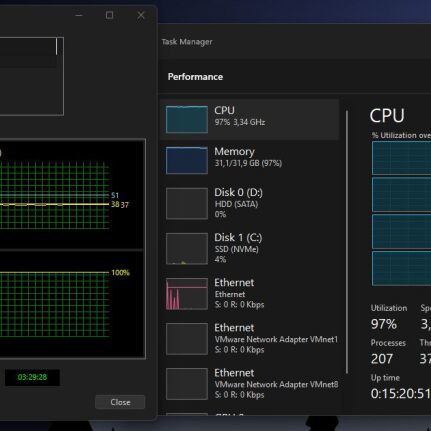Click the temperature graph in the left window
This screenshot has width=431, height=431.
54,195
